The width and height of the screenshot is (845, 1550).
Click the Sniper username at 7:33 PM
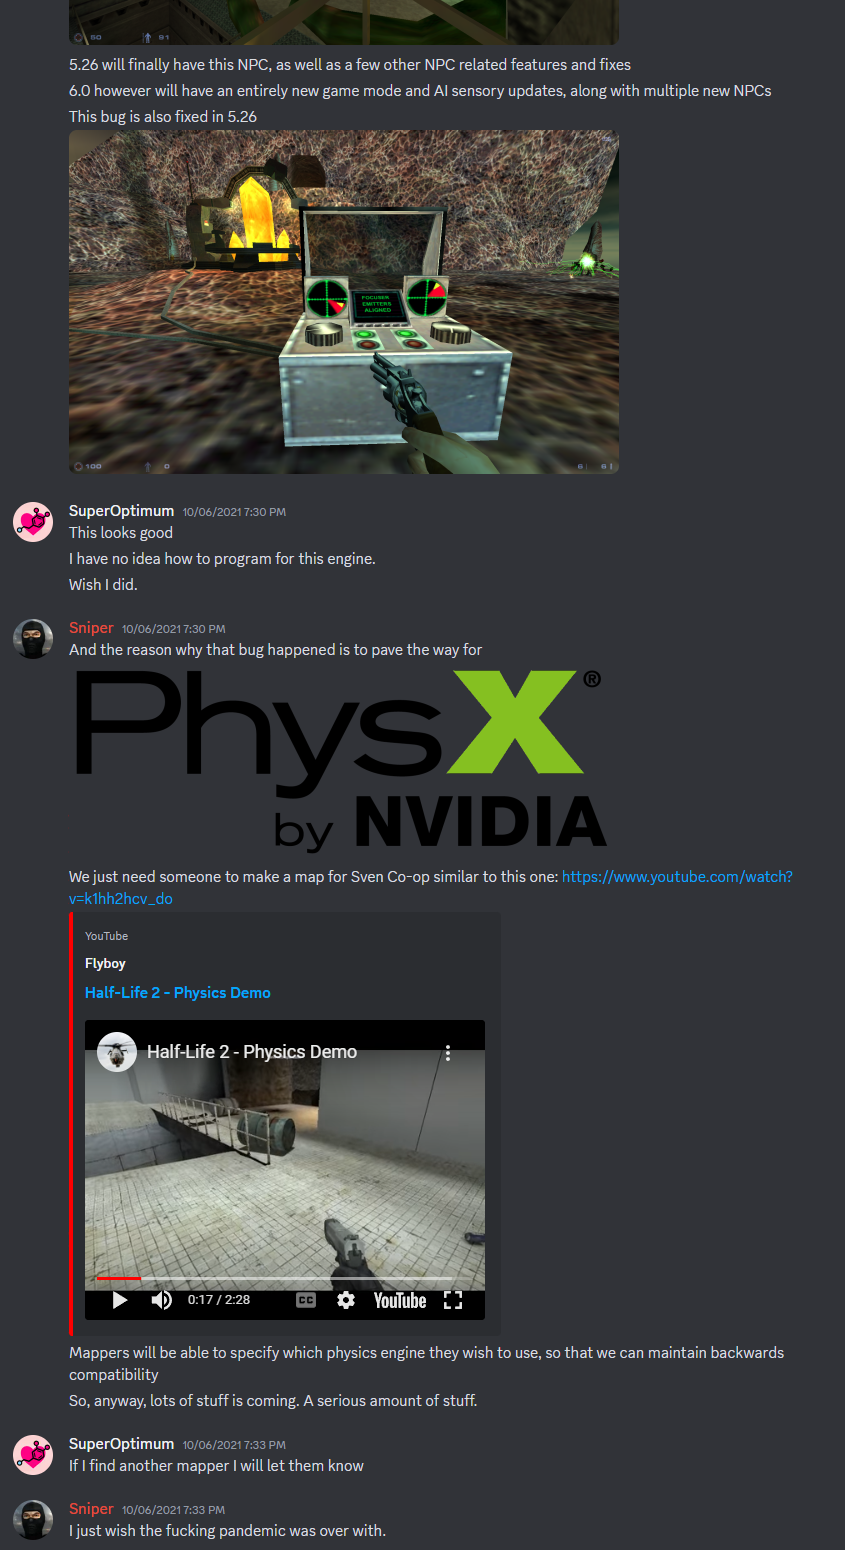(91, 1509)
